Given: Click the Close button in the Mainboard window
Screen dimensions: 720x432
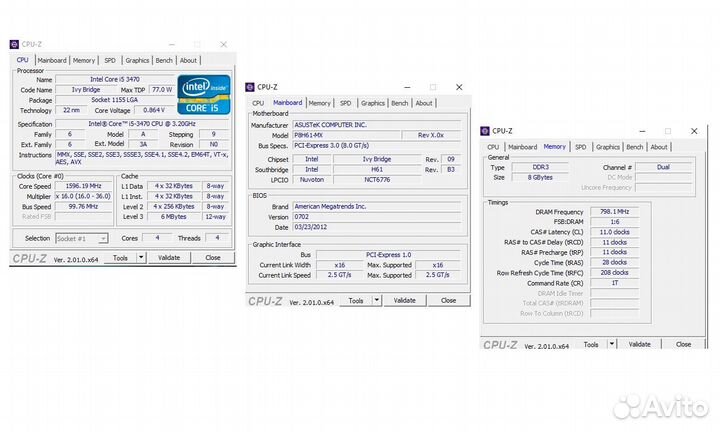Looking at the screenshot, I should pyautogui.click(x=449, y=301).
